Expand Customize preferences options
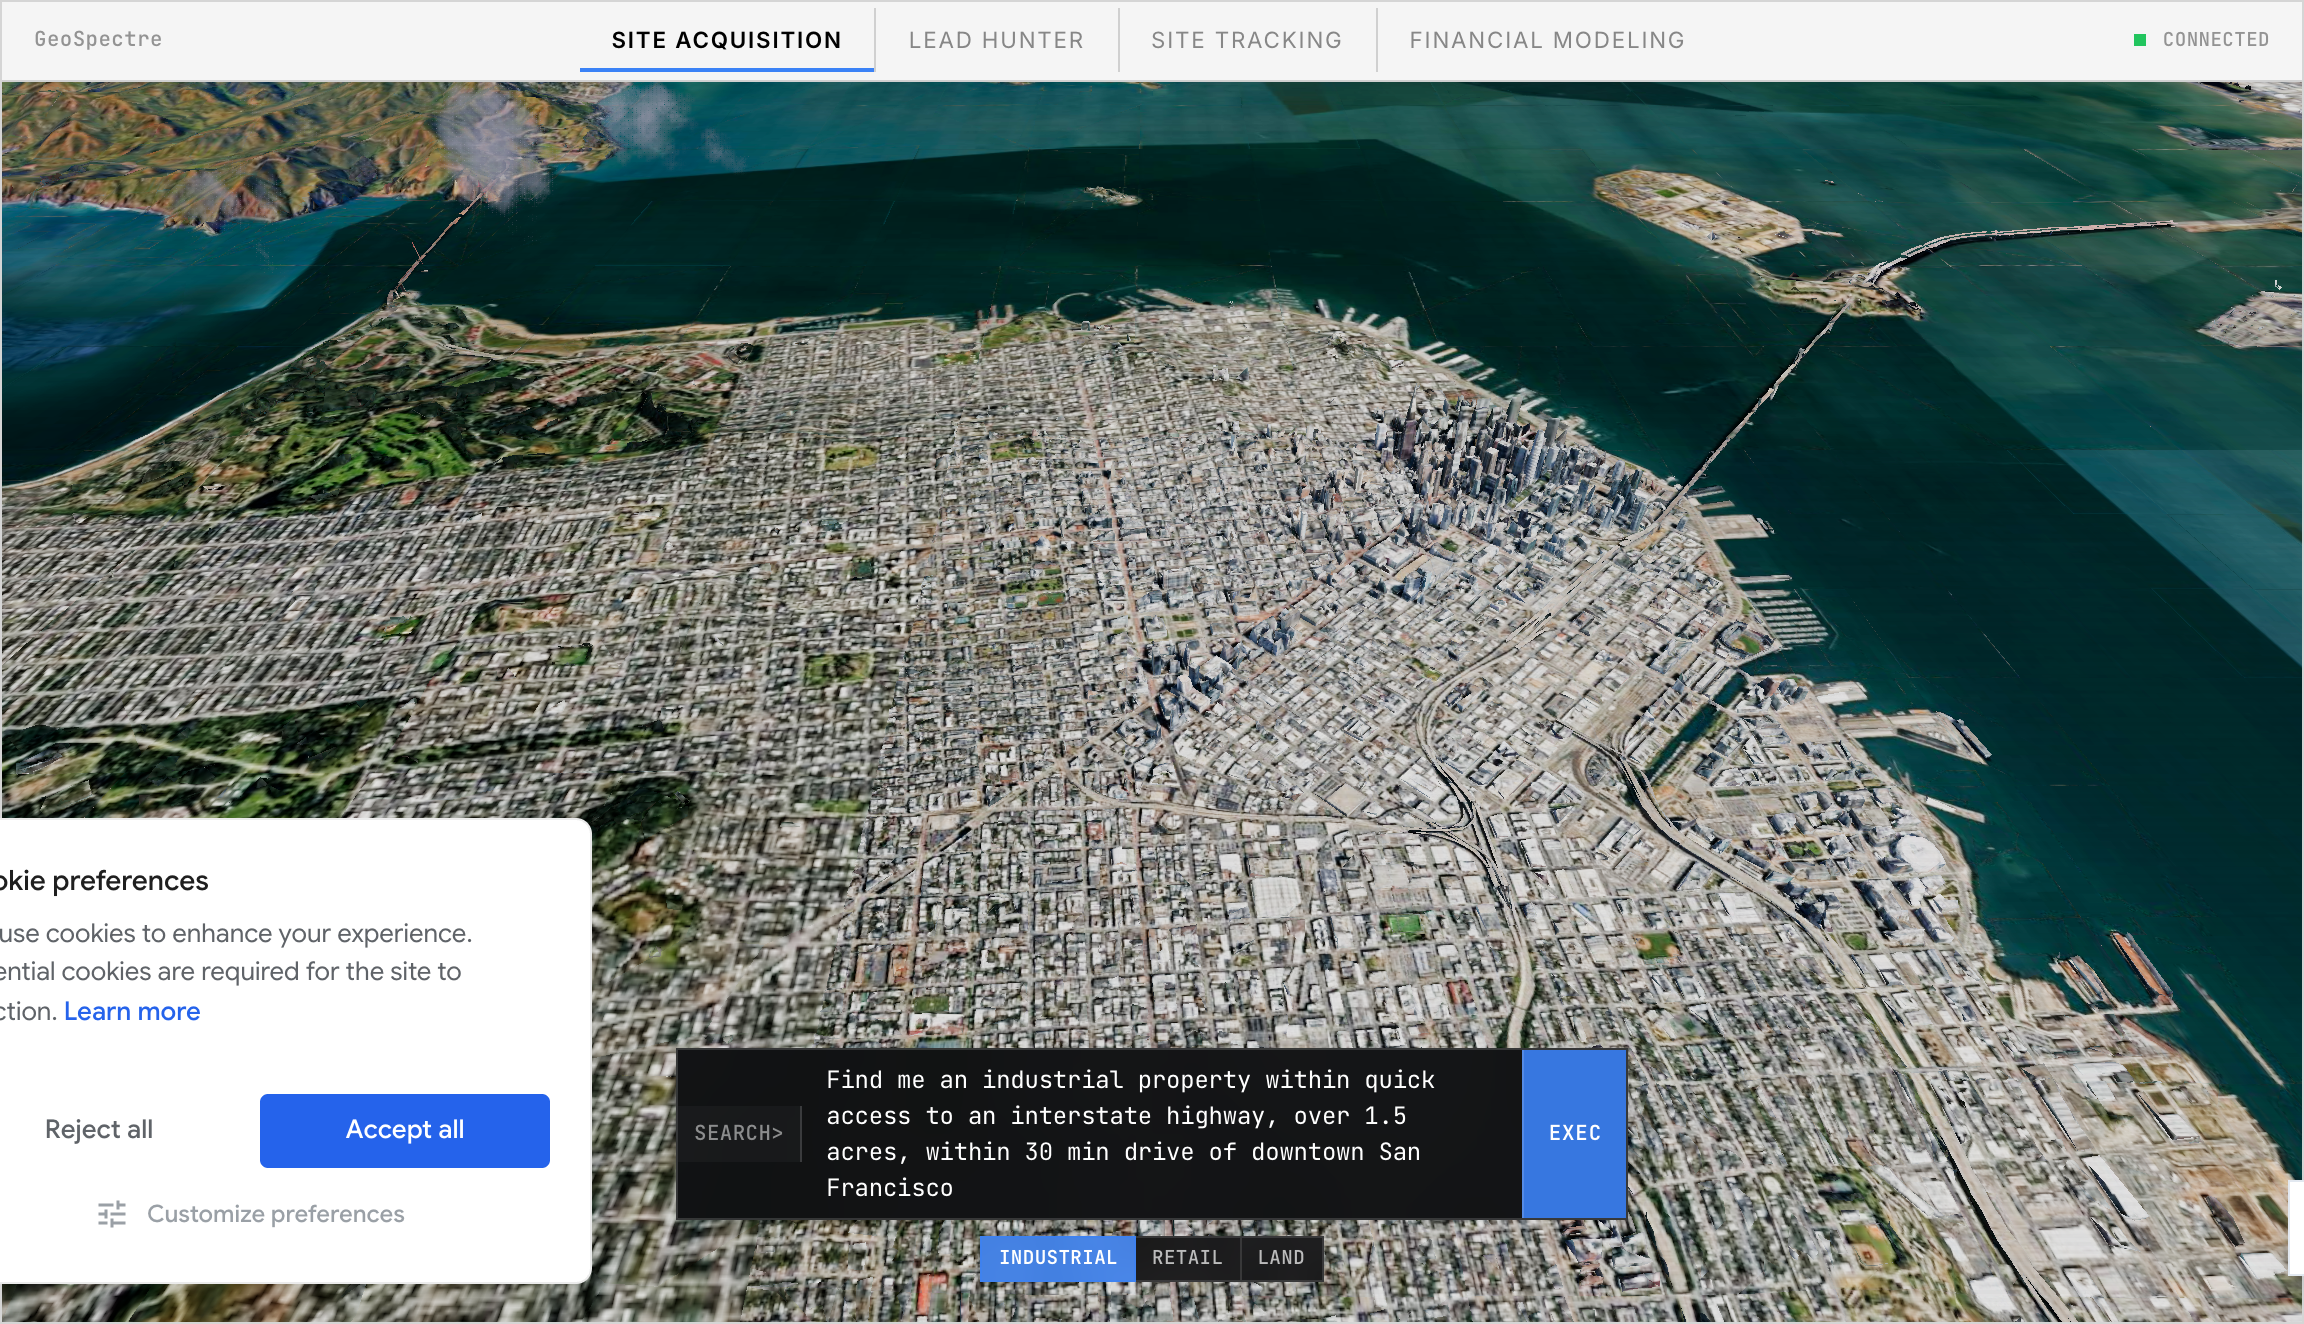The image size is (2304, 1324). 275,1214
